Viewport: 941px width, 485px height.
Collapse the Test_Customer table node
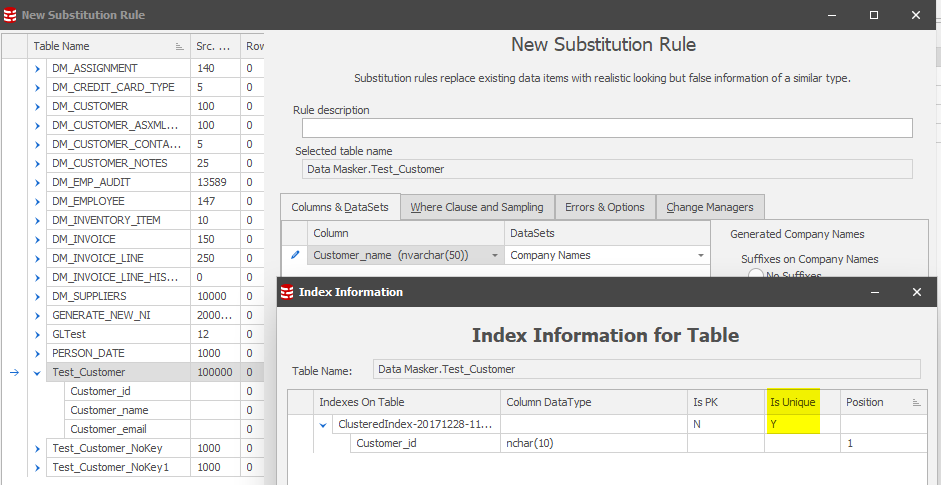coord(38,372)
